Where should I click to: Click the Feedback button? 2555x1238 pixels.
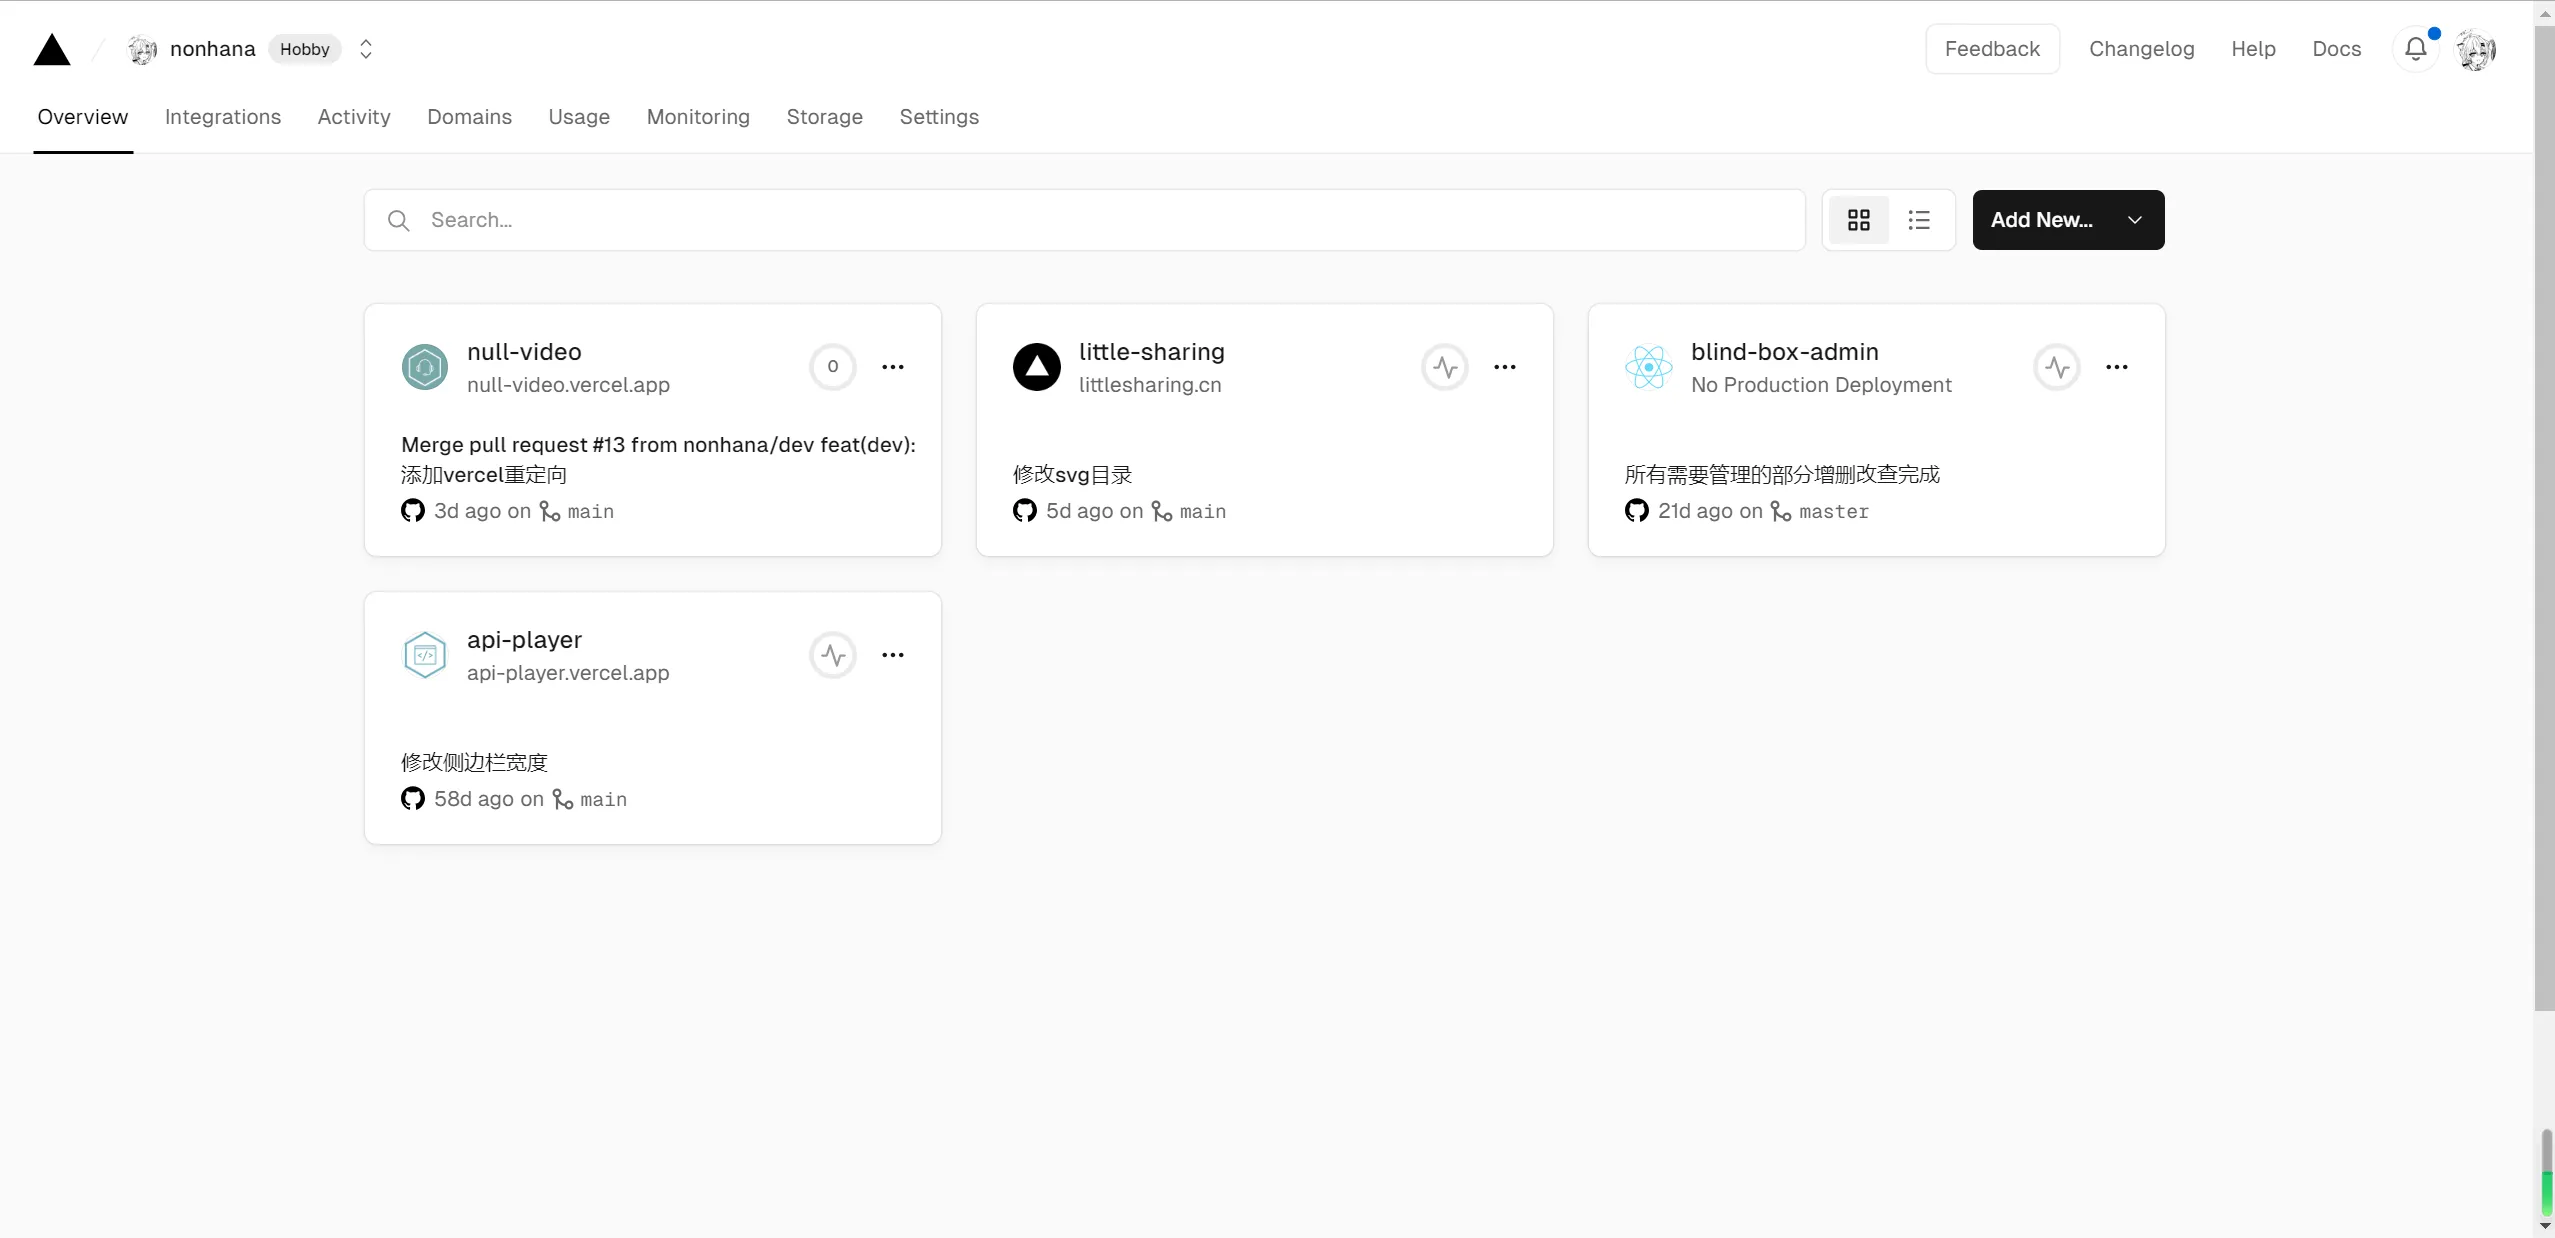1991,49
